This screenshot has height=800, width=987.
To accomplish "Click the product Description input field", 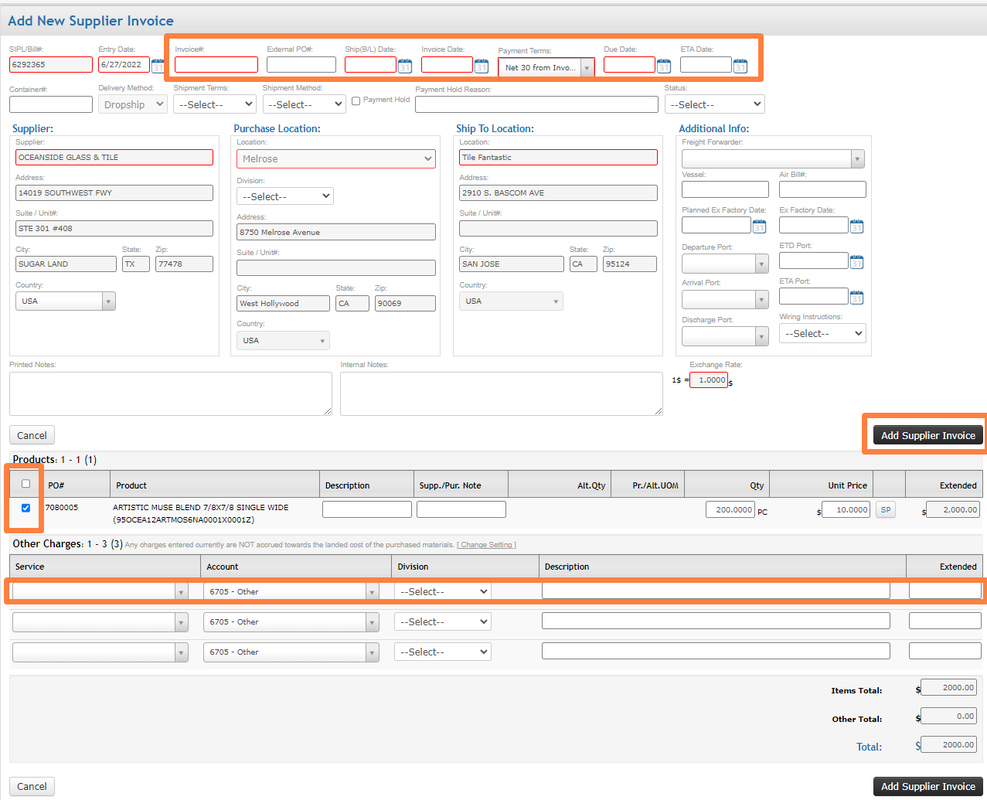I will coord(367,509).
